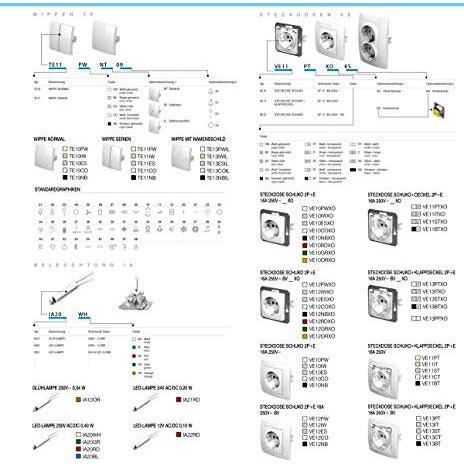
Task: Click the NT code in the rocker heading
Action: pyautogui.click(x=103, y=65)
